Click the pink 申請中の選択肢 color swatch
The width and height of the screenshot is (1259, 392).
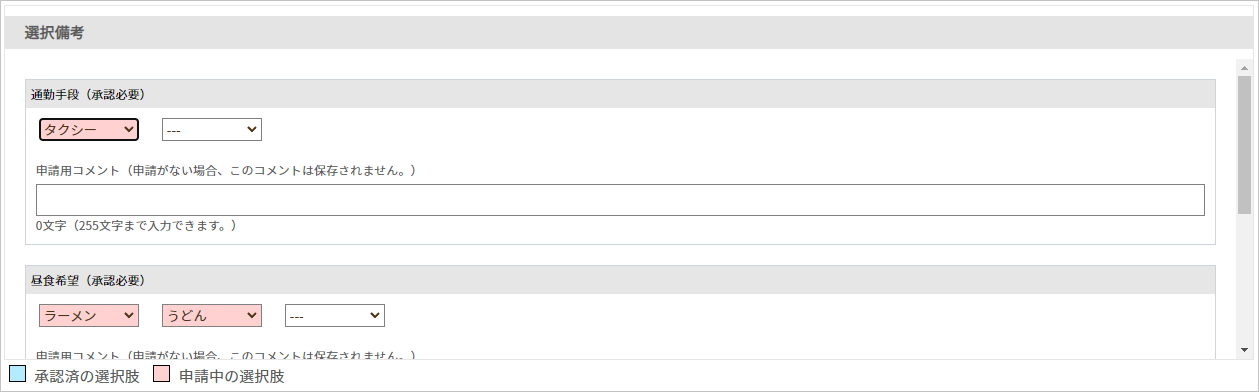tap(162, 375)
